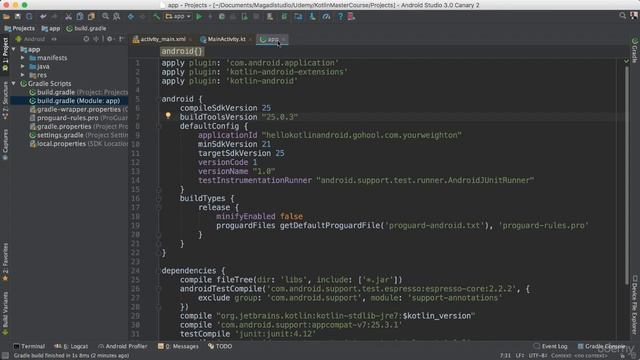640x360 pixels.
Task: Open the Terminal tool window tab
Action: 29,346
